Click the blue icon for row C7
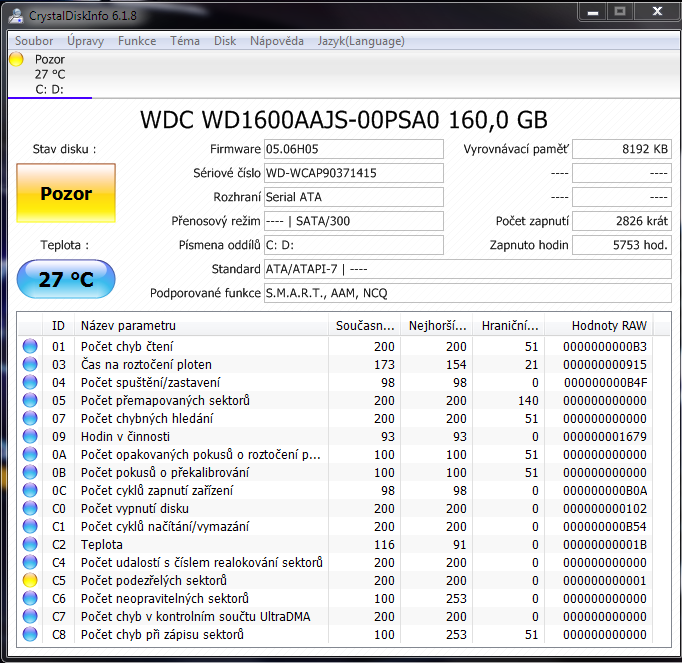Image resolution: width=682 pixels, height=663 pixels. [x=30, y=616]
